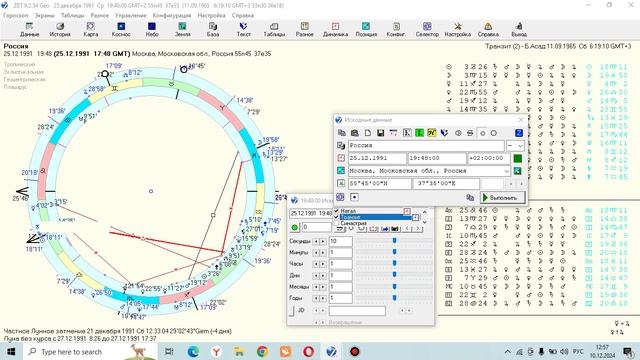The image size is (640, 360).
Task: Open the Текст interpretation tool
Action: coord(243,29)
